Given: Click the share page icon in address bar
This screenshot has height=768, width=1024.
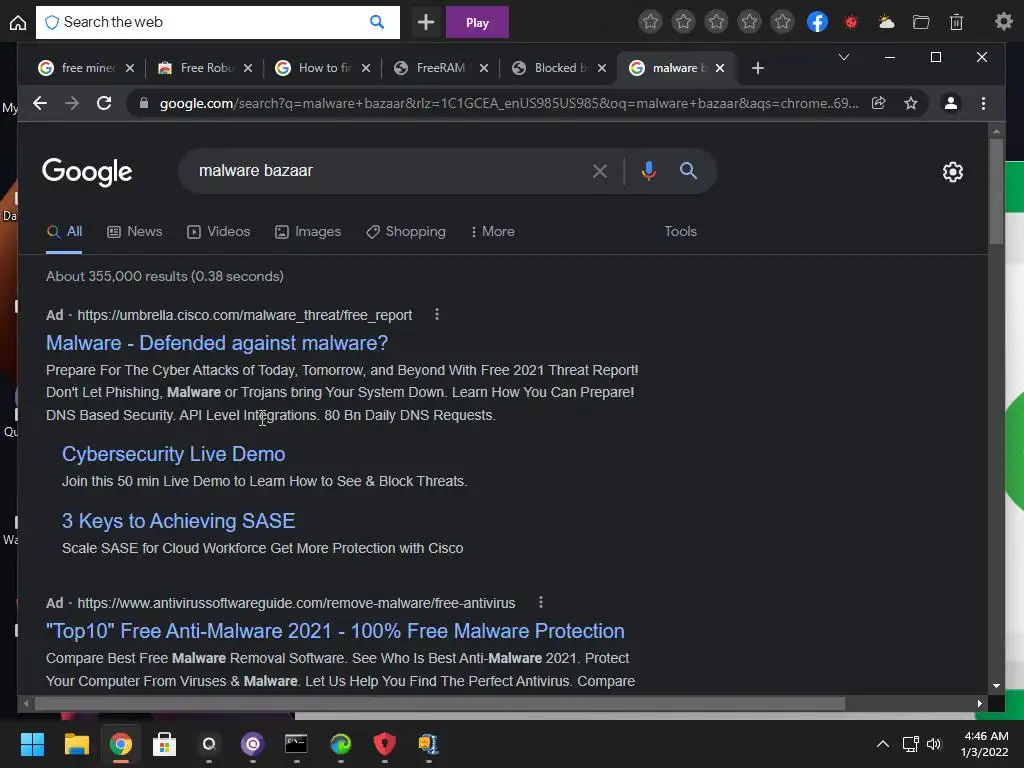Looking at the screenshot, I should [878, 103].
